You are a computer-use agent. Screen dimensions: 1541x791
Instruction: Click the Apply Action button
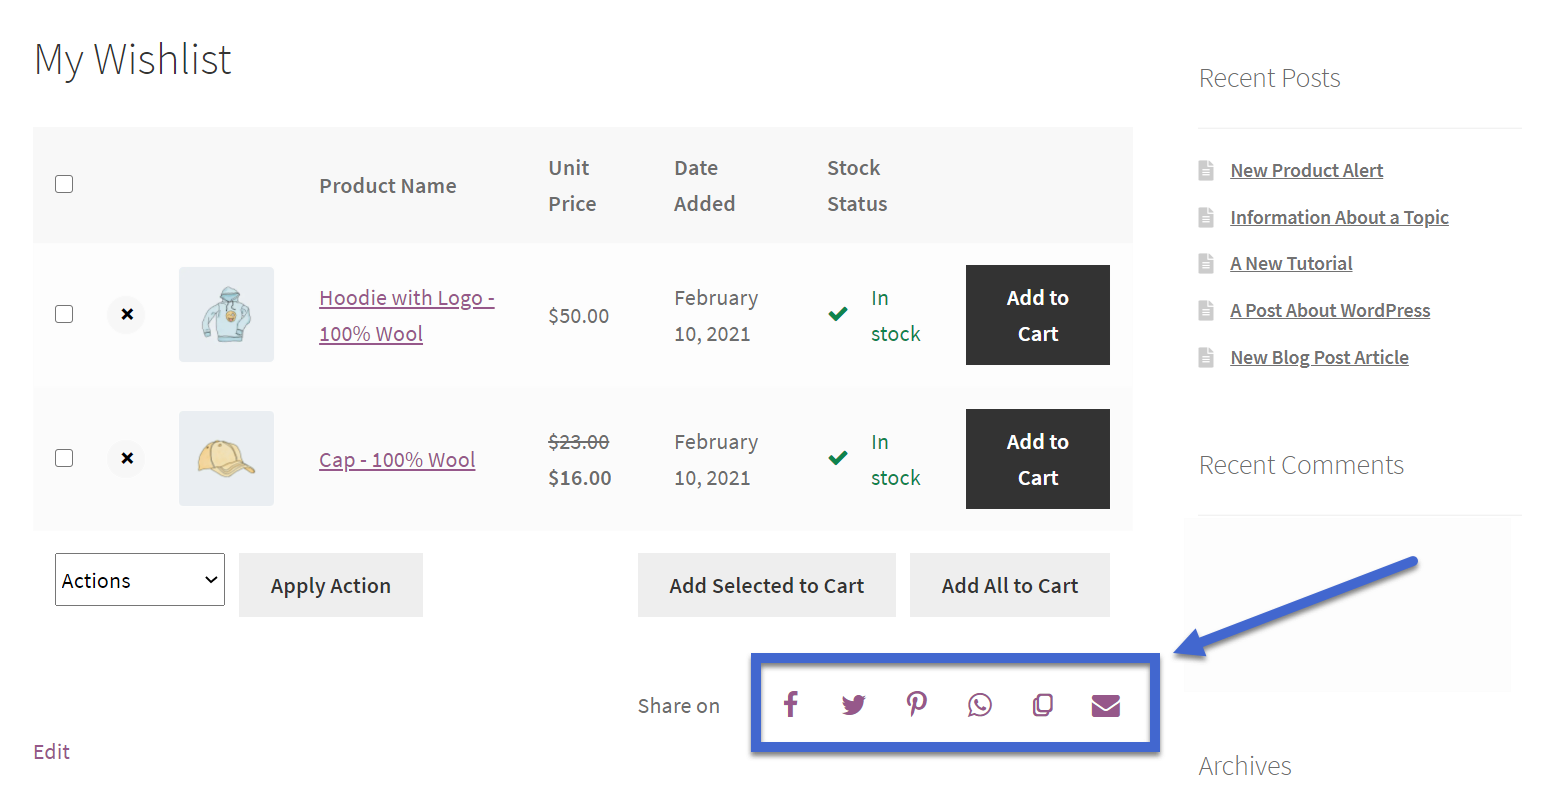point(330,585)
